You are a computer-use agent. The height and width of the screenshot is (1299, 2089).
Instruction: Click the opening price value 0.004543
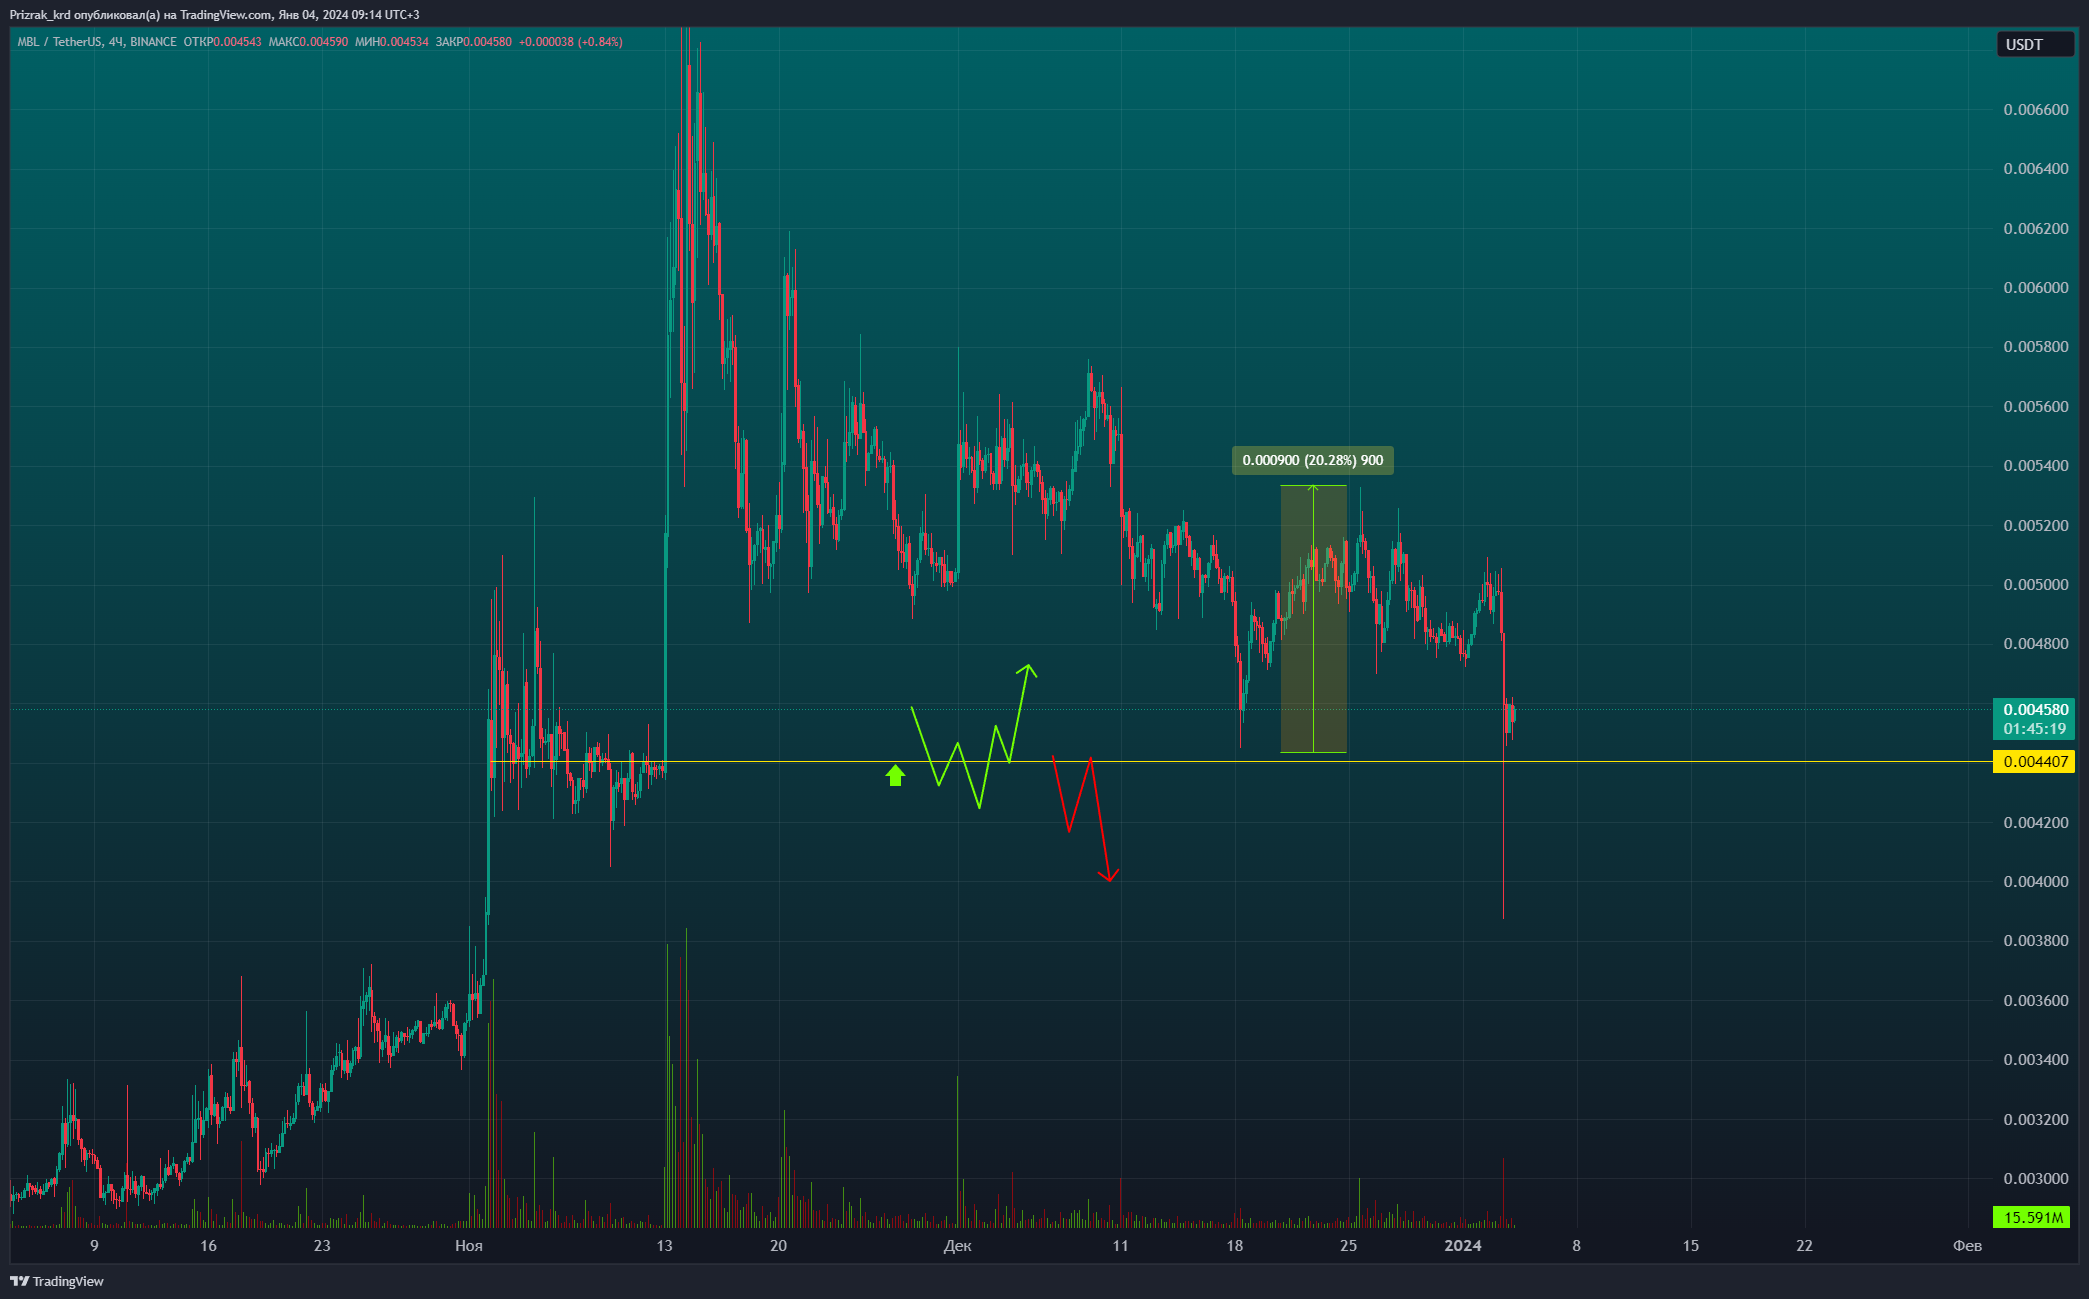tap(237, 42)
